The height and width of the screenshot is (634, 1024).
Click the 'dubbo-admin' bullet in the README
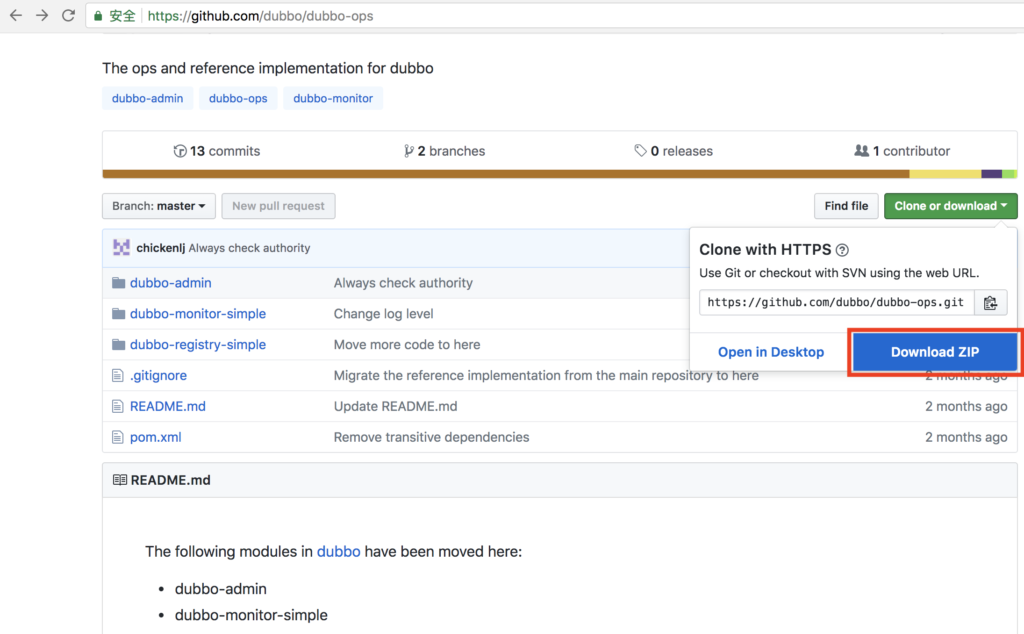pos(221,589)
